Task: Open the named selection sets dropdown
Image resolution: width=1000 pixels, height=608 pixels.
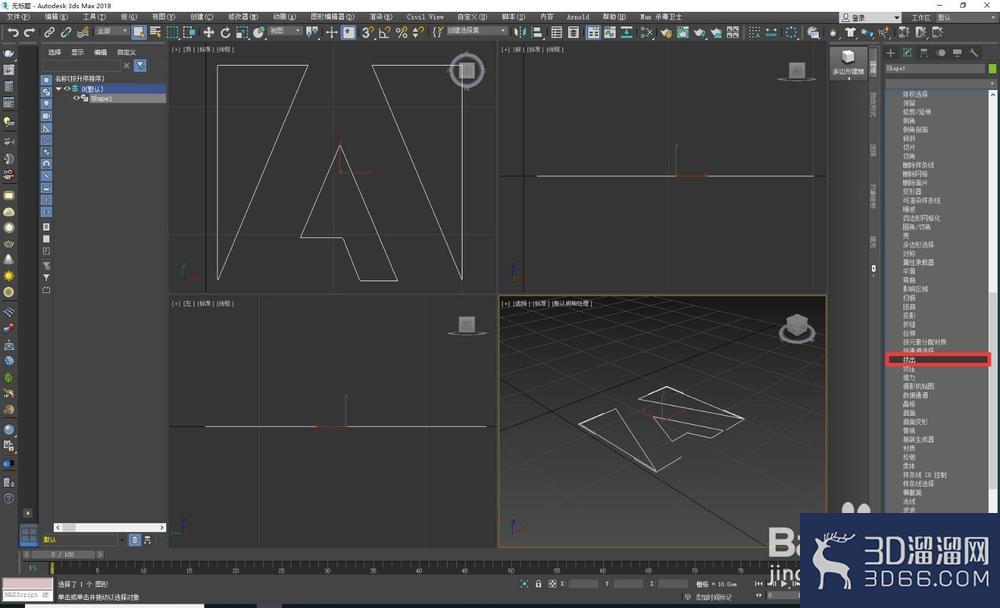Action: pos(476,31)
